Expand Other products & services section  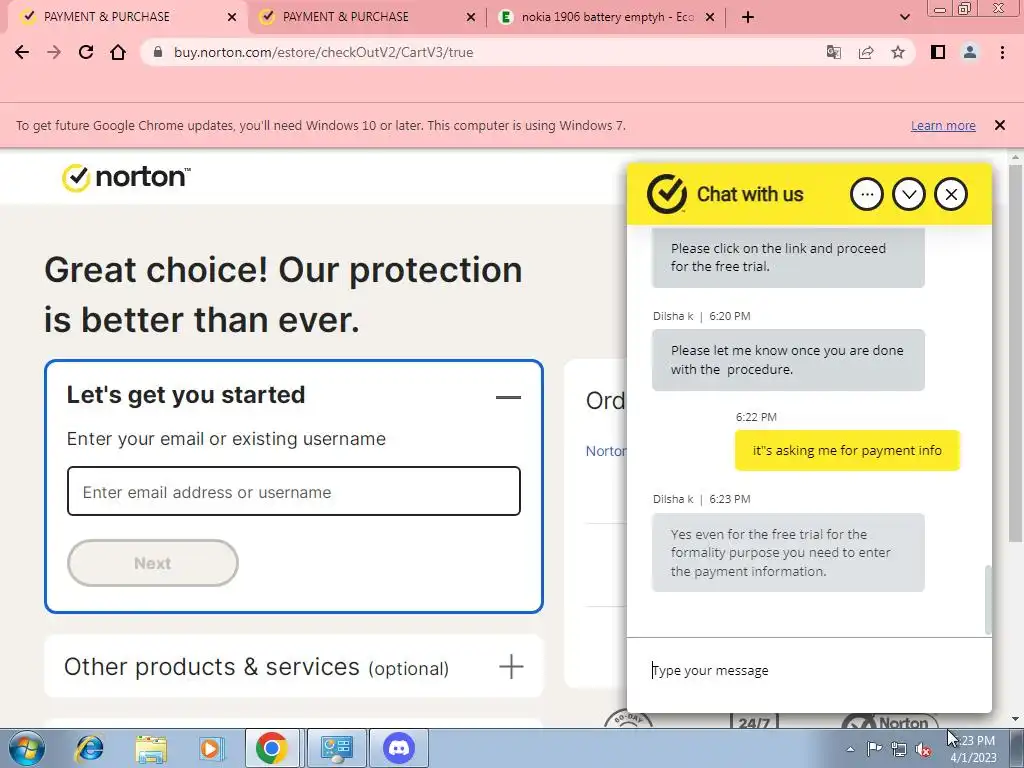click(x=511, y=667)
